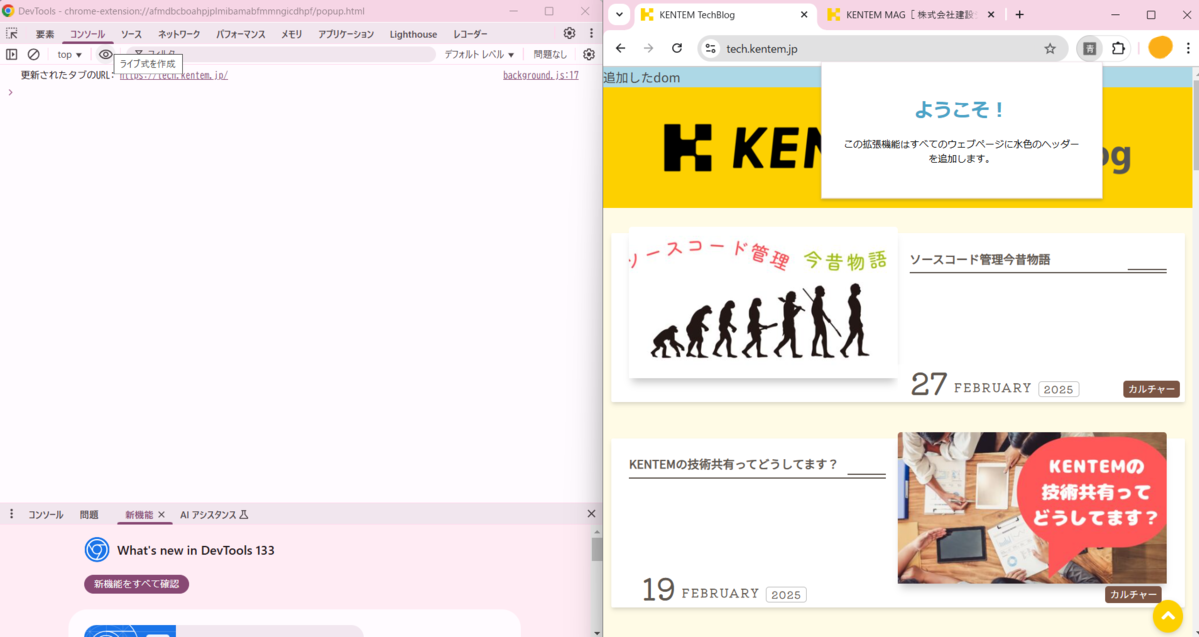Screen dimensions: 1199x637
Task: Switch to the 要素 tab
Action: click(x=45, y=34)
